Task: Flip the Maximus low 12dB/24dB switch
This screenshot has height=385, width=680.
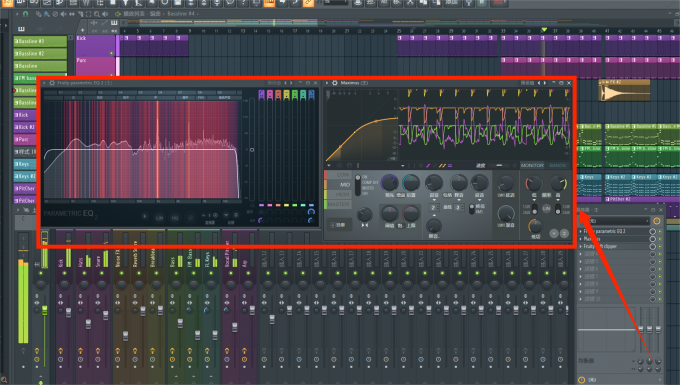Action: pos(535,209)
